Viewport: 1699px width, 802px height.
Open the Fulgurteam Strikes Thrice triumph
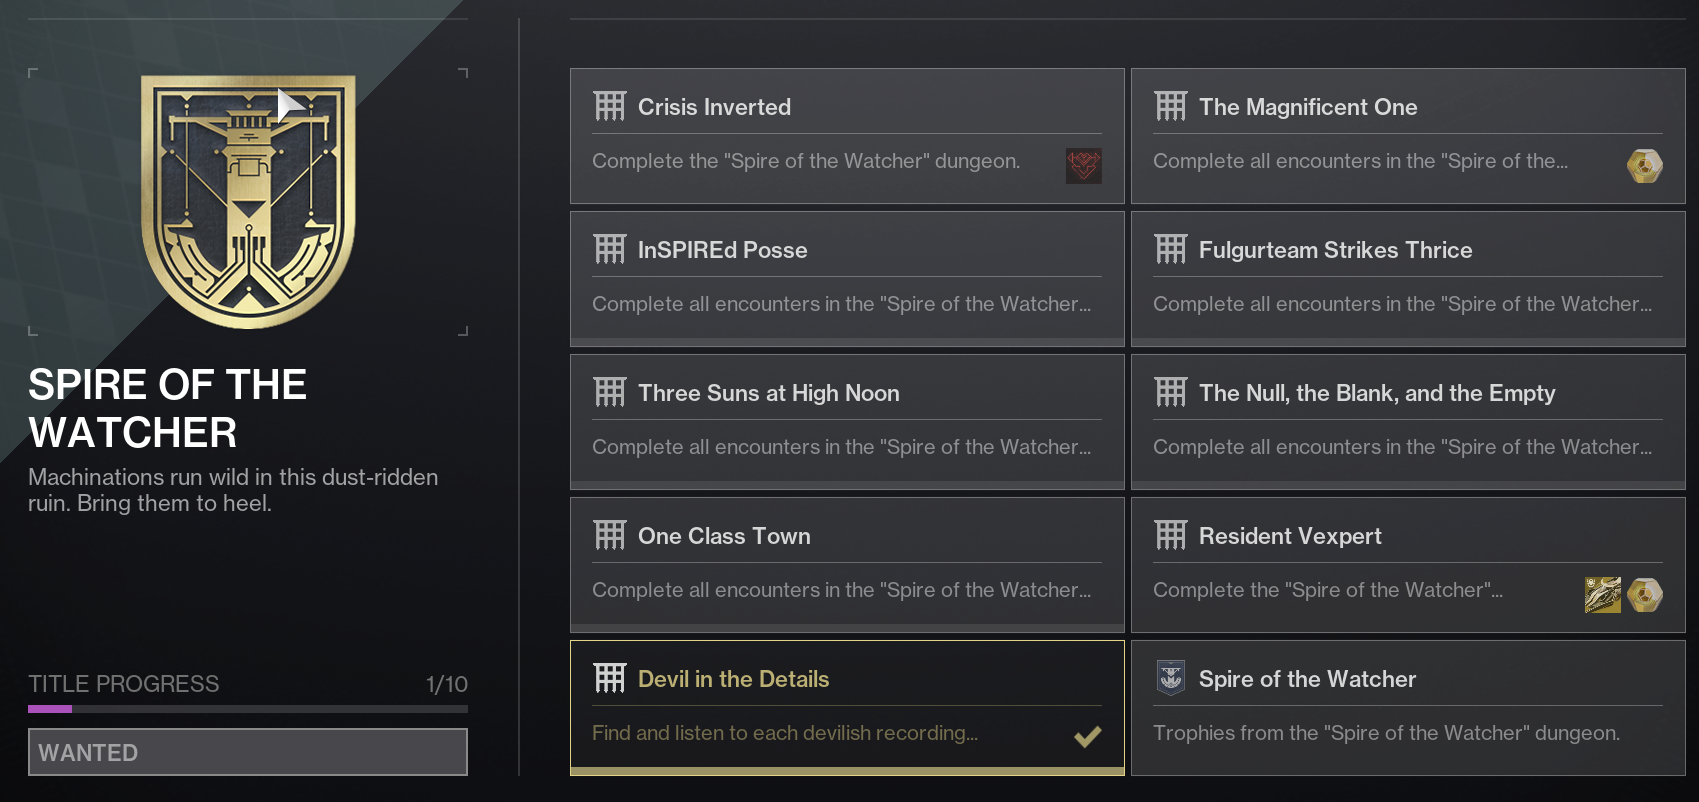tap(1408, 278)
